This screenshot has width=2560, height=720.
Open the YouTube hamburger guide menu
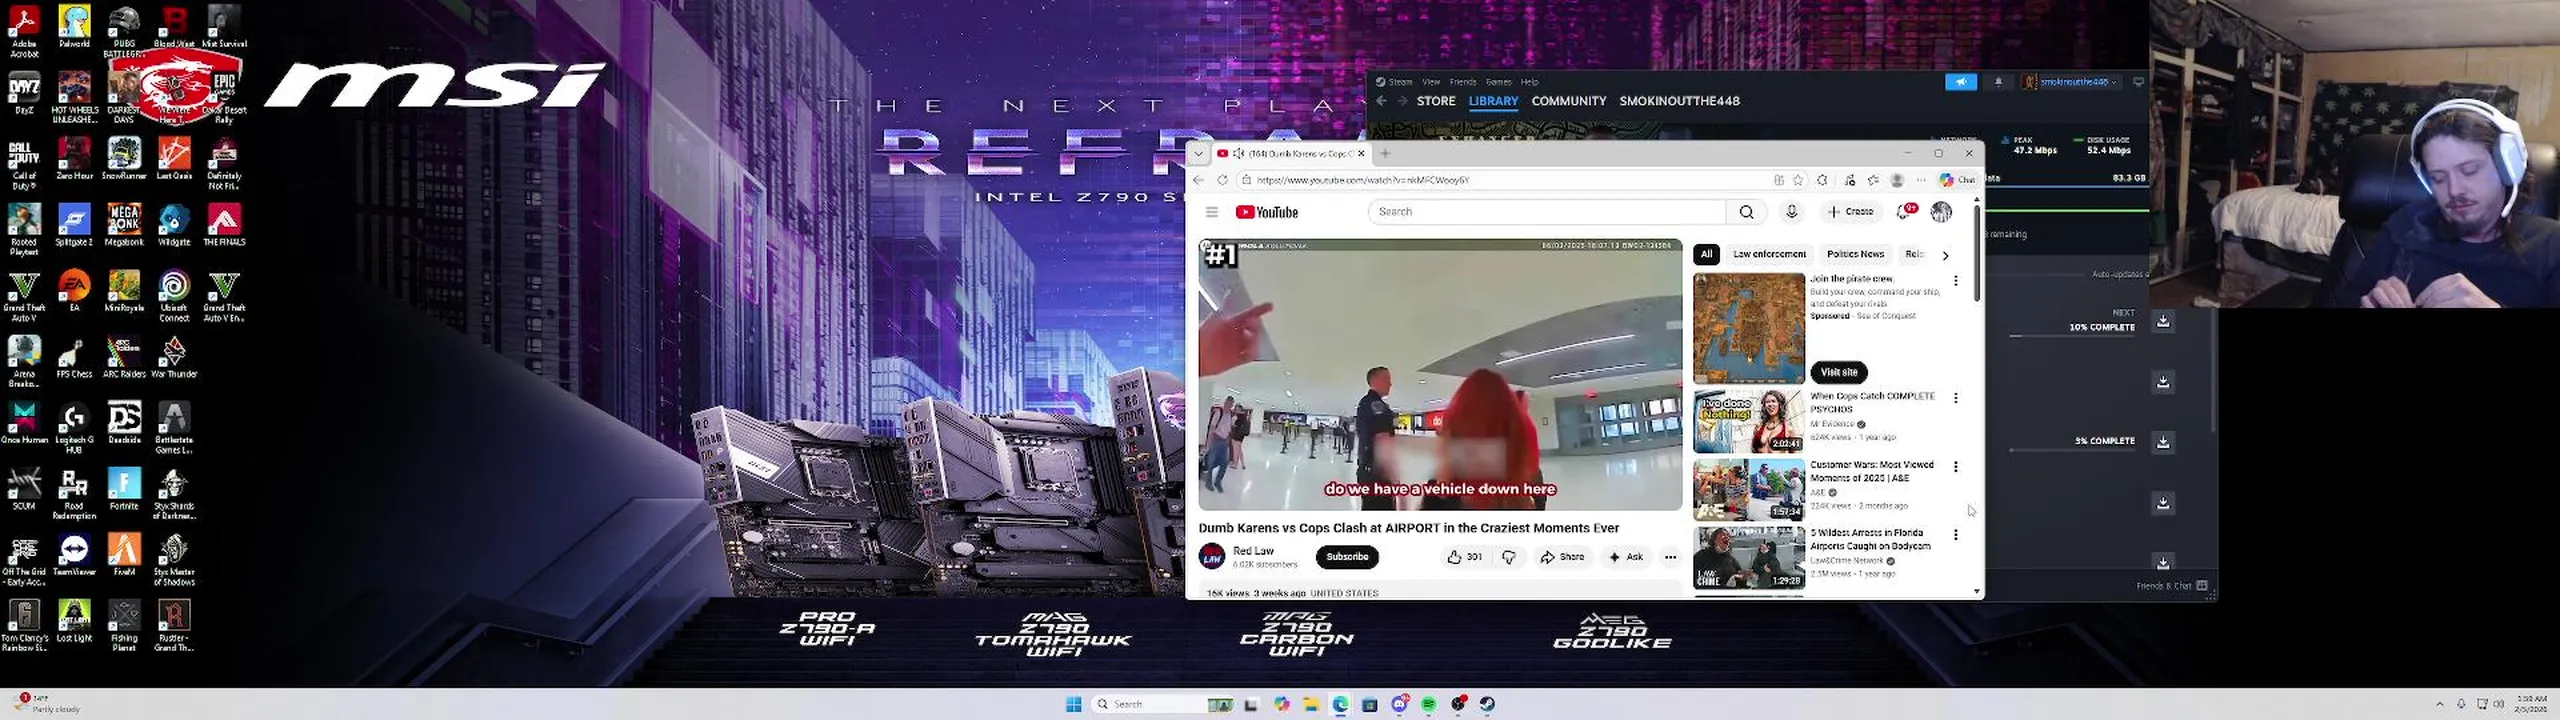pyautogui.click(x=1211, y=212)
